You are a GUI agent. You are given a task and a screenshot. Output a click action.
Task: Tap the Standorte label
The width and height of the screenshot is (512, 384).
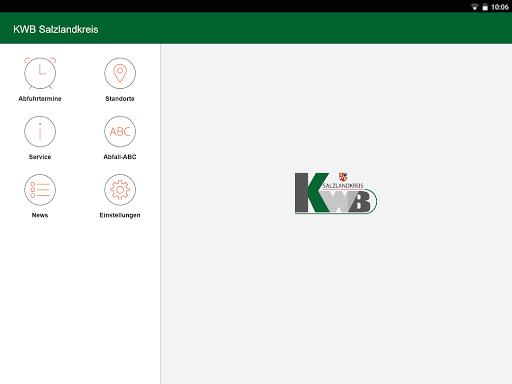point(120,99)
